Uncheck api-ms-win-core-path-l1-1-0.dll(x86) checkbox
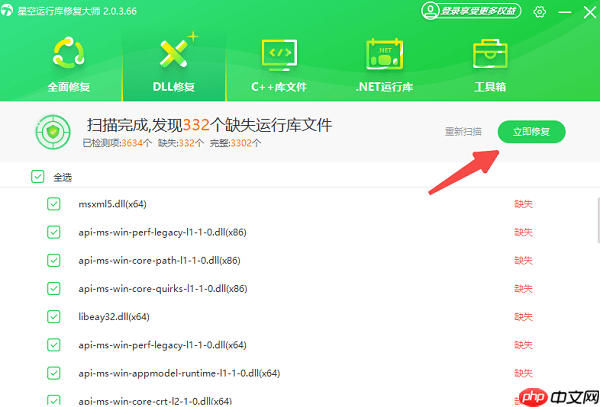Screen dimensions: 600x407 pyautogui.click(x=54, y=260)
